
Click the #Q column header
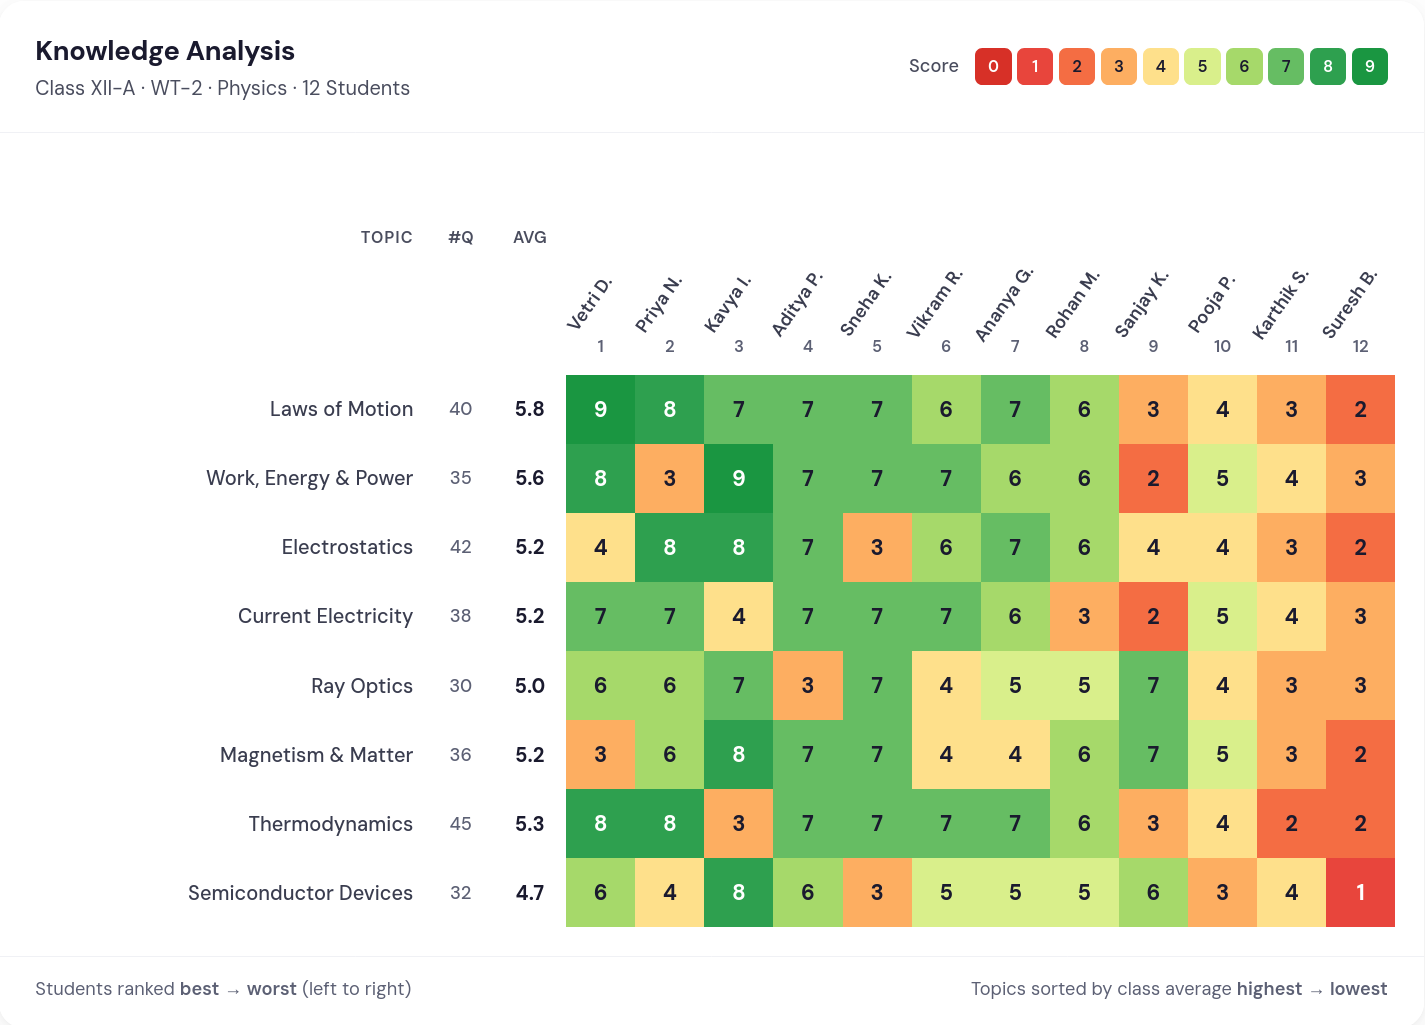[461, 237]
